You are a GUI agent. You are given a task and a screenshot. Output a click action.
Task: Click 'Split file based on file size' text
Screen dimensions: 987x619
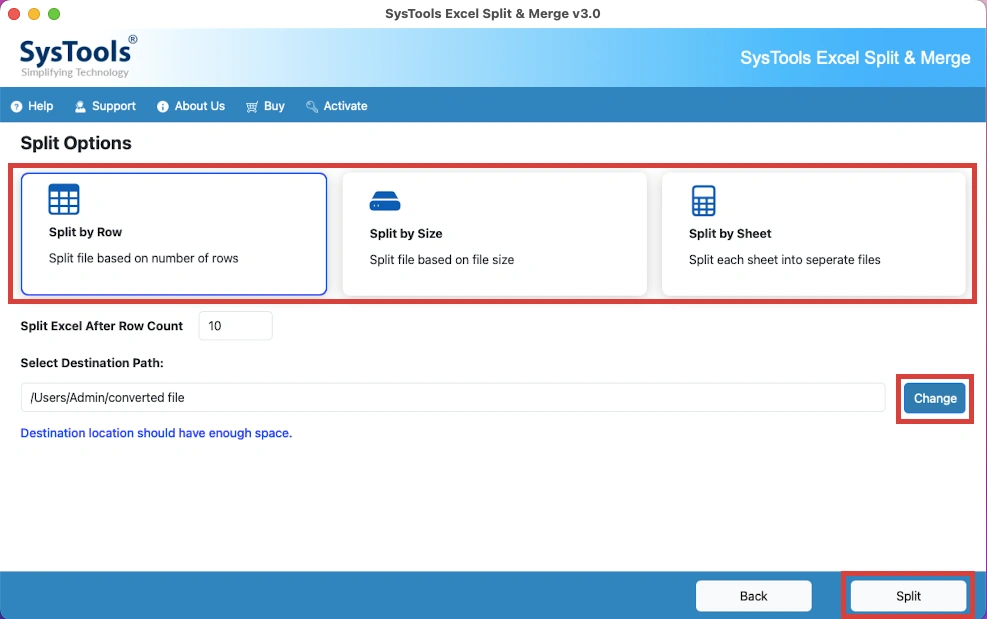[x=442, y=259]
